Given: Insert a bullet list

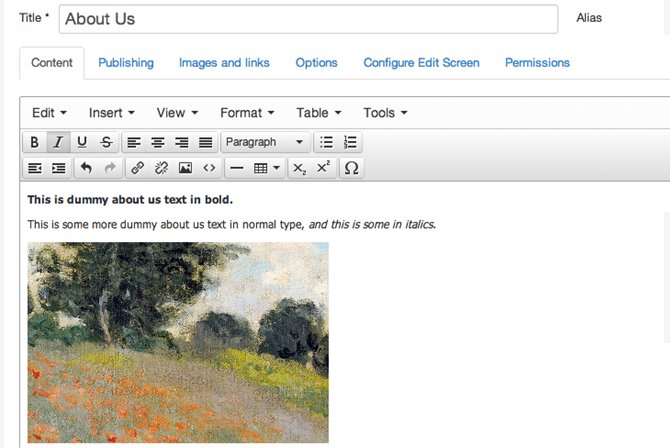Looking at the screenshot, I should tap(326, 142).
